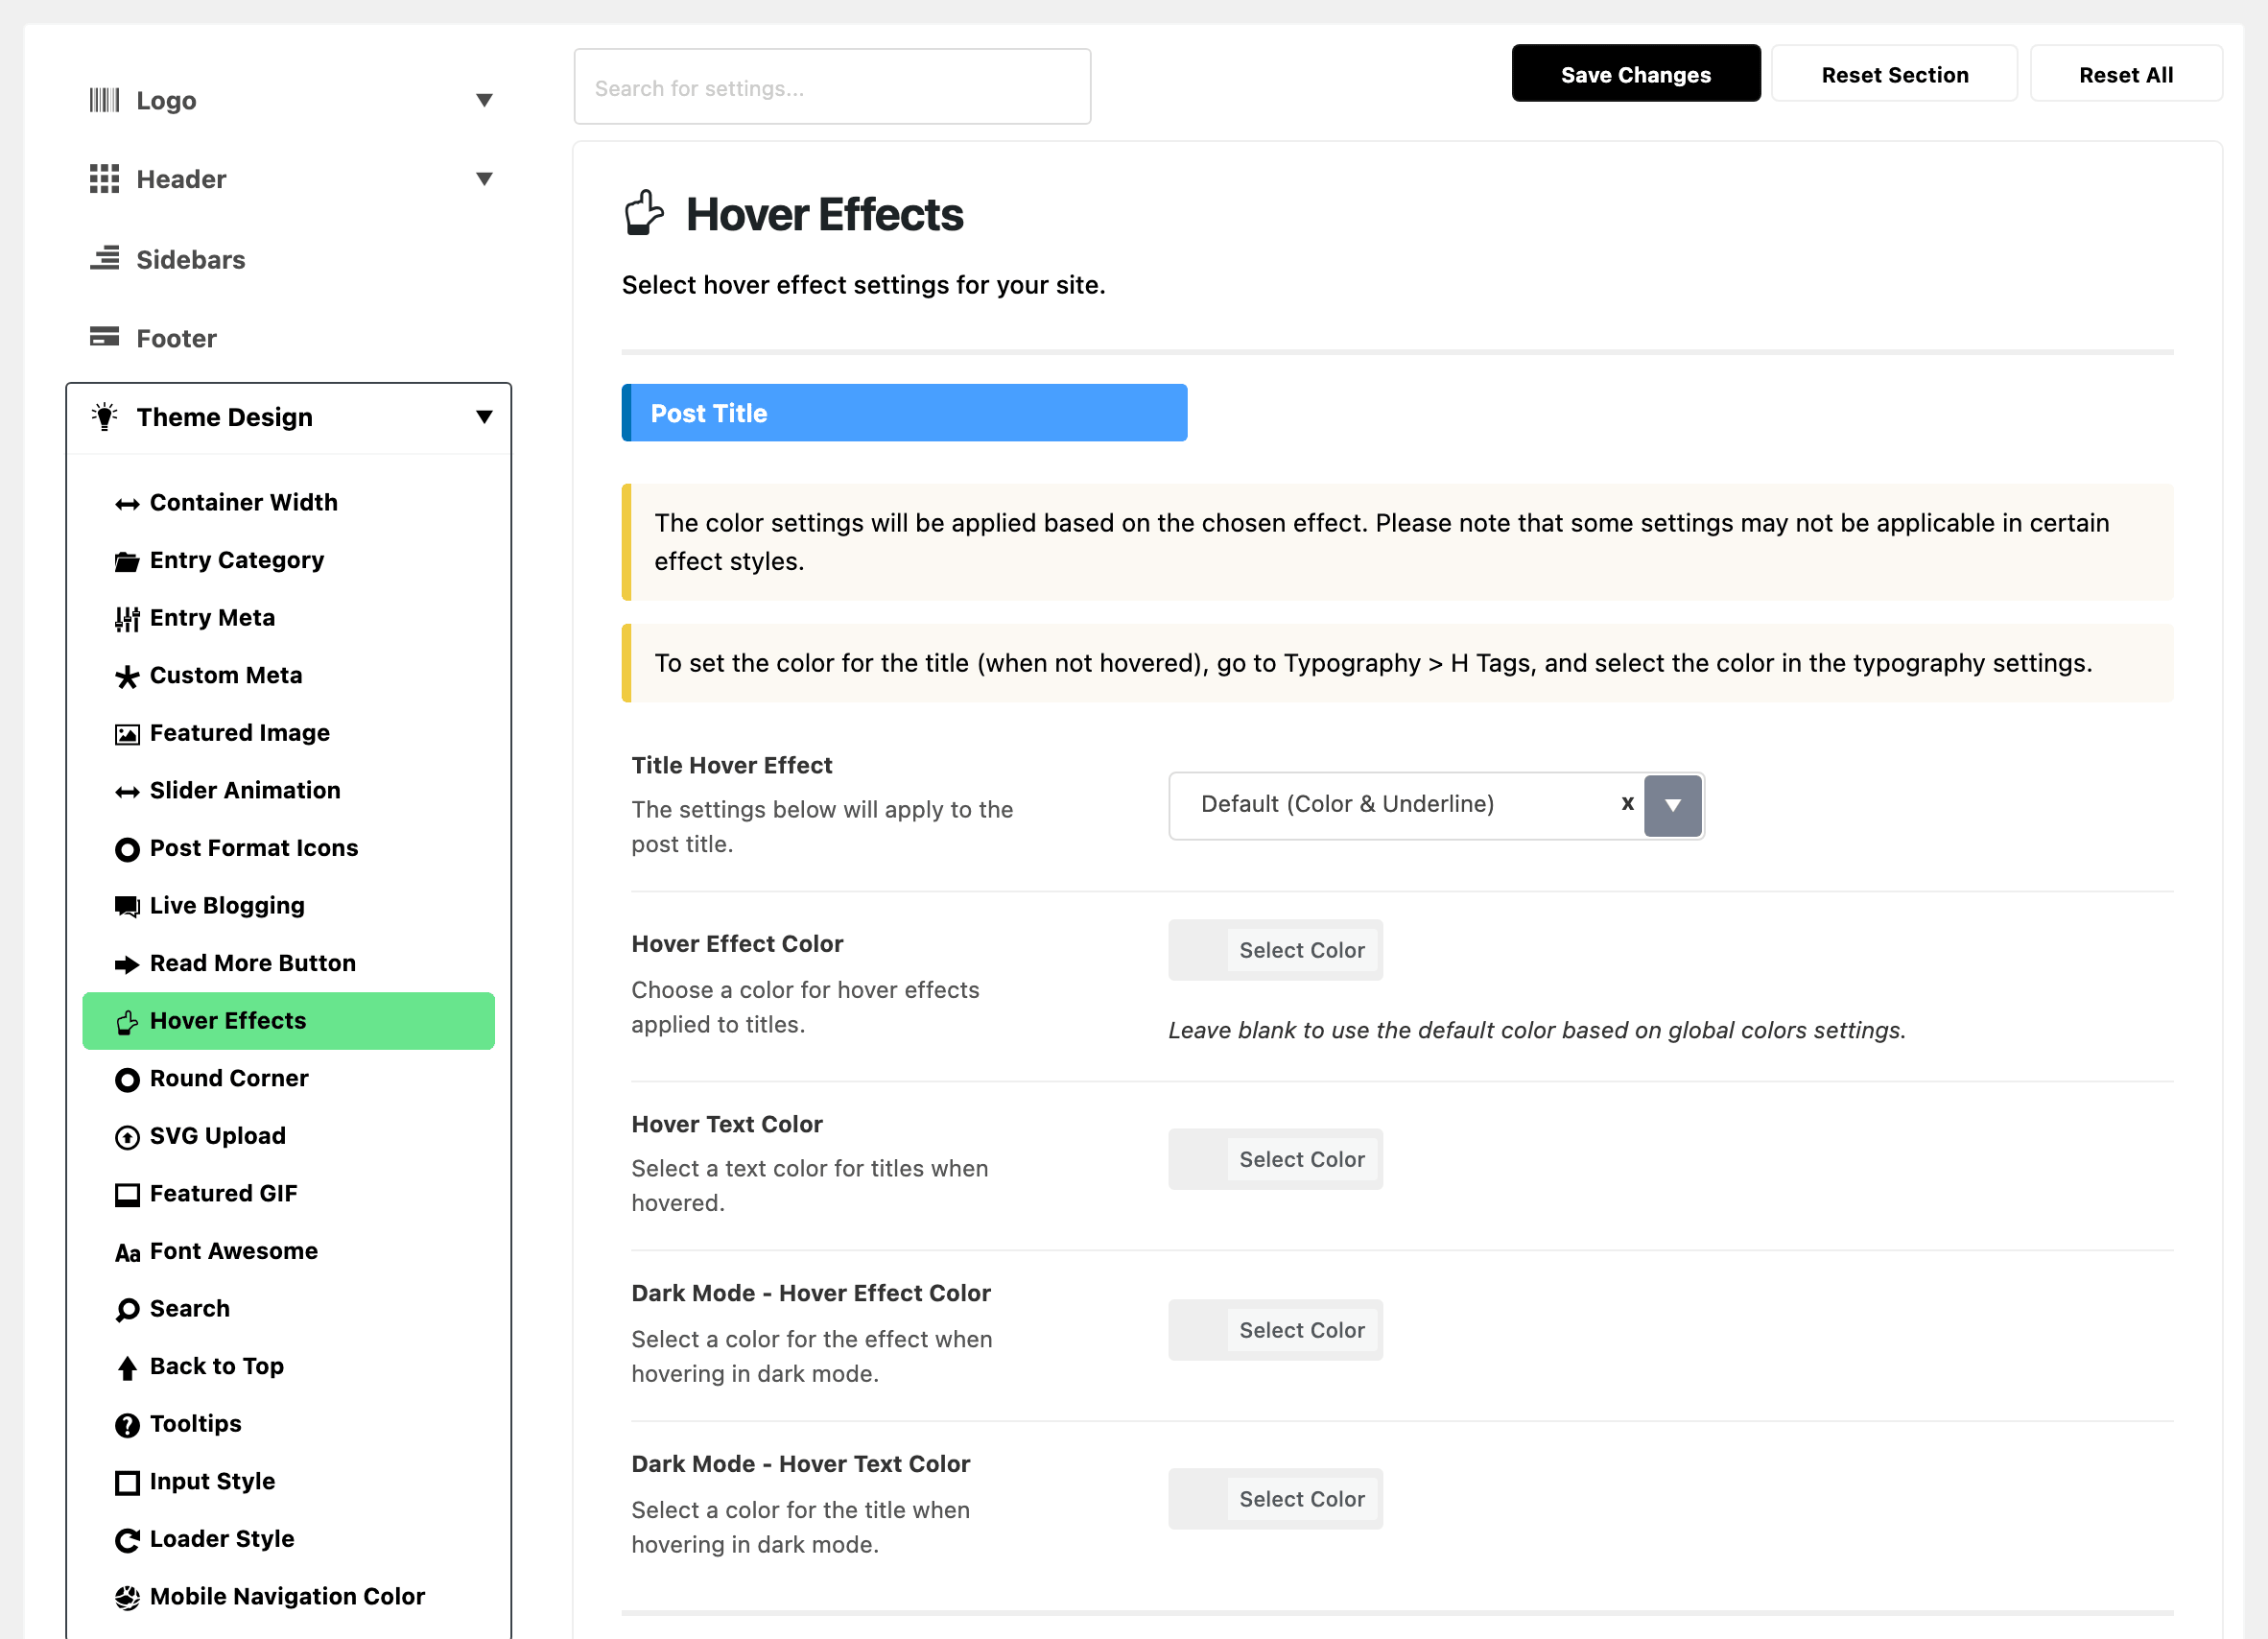The width and height of the screenshot is (2268, 1639).
Task: Click the Sidebars alignment icon
Action: pyautogui.click(x=104, y=259)
